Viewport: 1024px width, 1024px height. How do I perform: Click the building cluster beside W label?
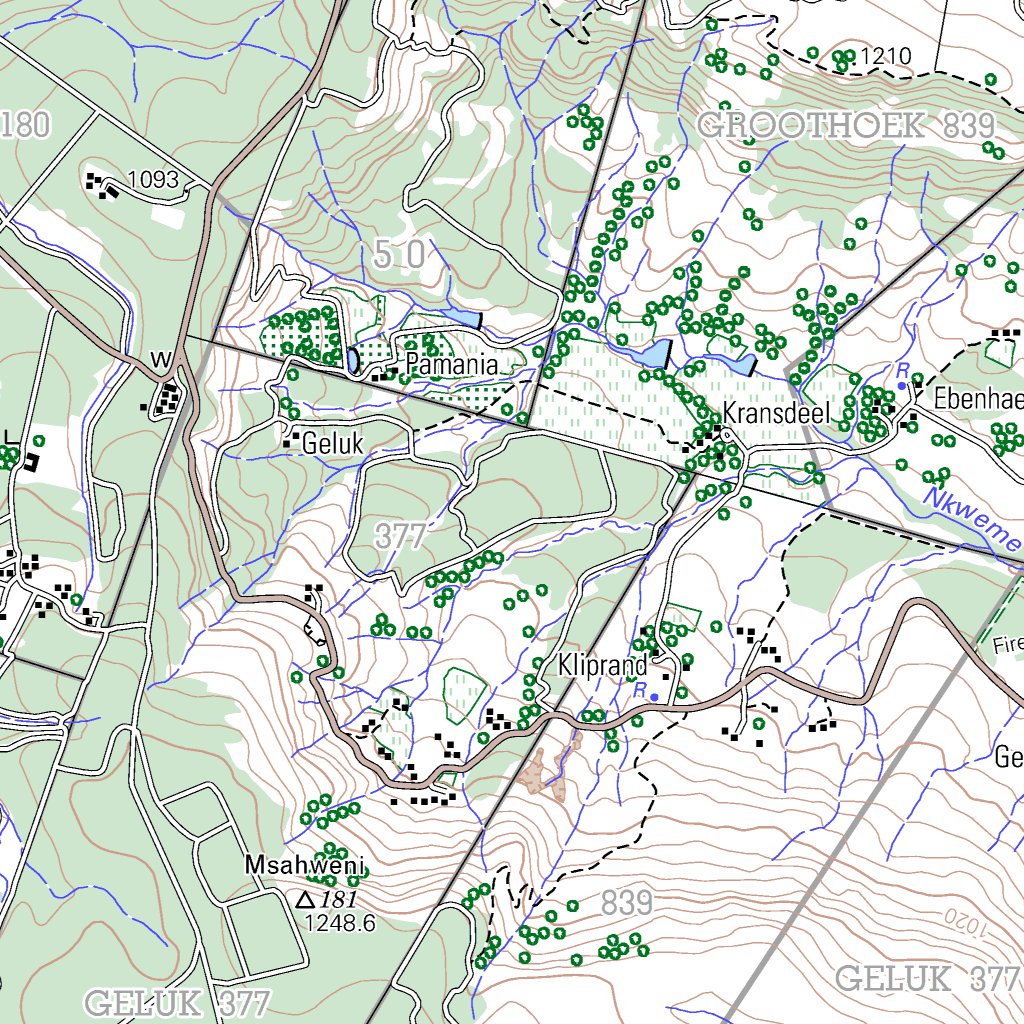pos(165,399)
